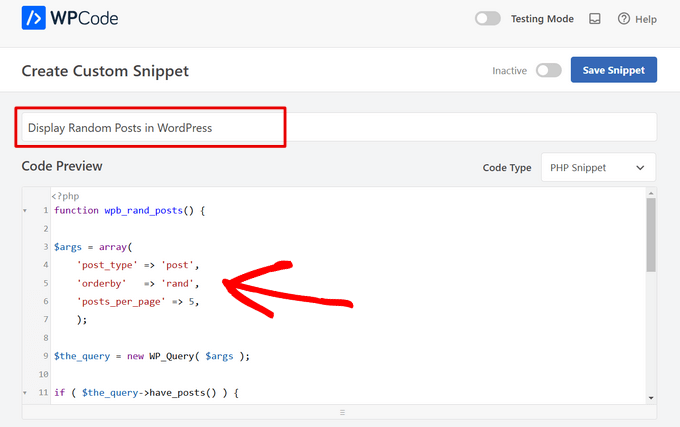680x427 pixels.
Task: Click the Help question mark icon
Action: click(x=624, y=19)
